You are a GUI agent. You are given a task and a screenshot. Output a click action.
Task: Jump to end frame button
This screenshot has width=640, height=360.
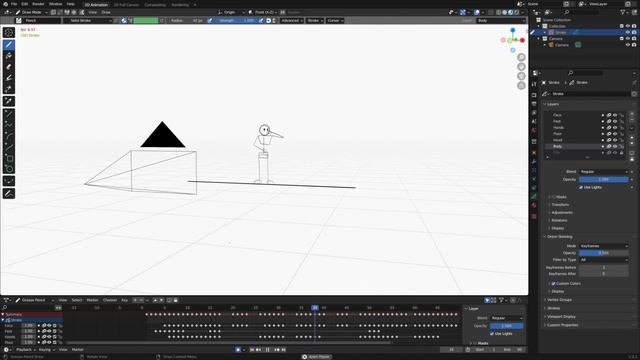tap(283, 350)
